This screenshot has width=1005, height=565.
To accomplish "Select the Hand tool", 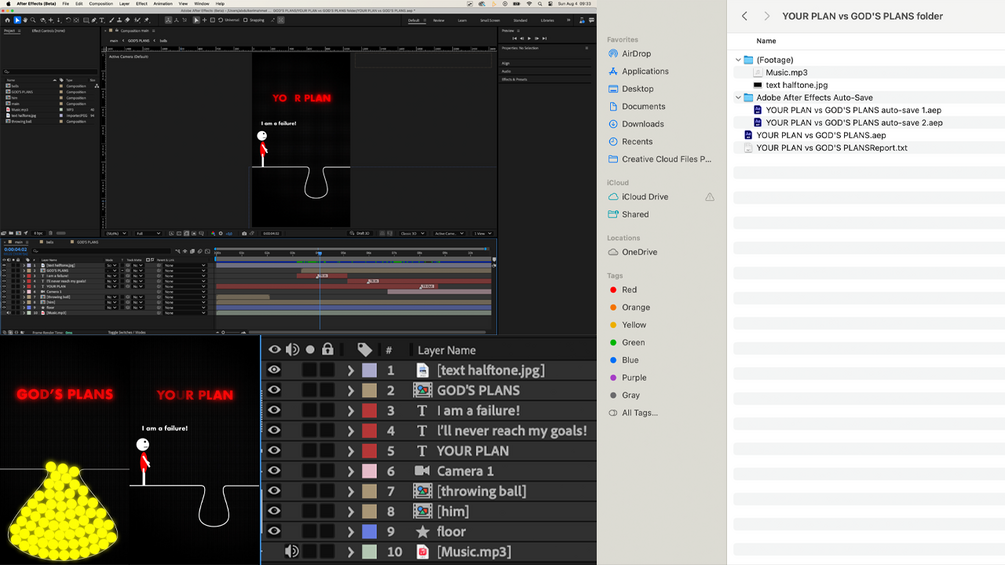I will point(25,20).
